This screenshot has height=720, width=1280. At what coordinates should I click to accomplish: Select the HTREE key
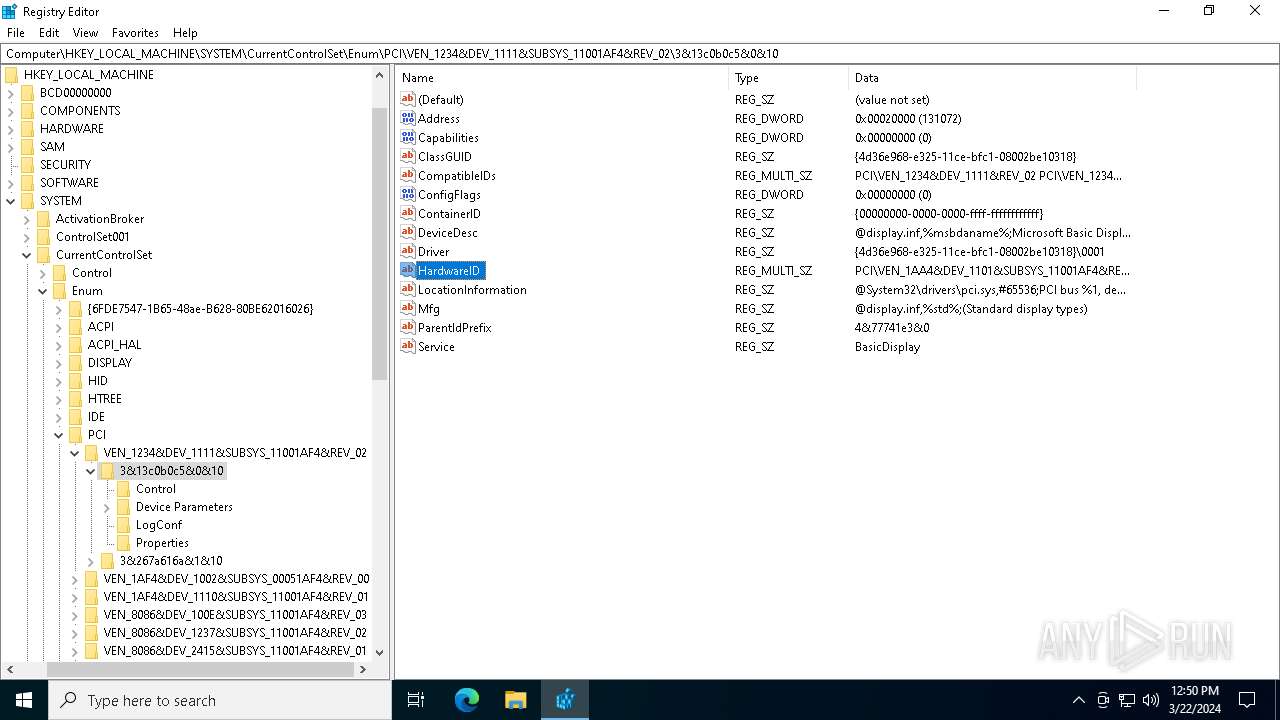click(x=105, y=398)
